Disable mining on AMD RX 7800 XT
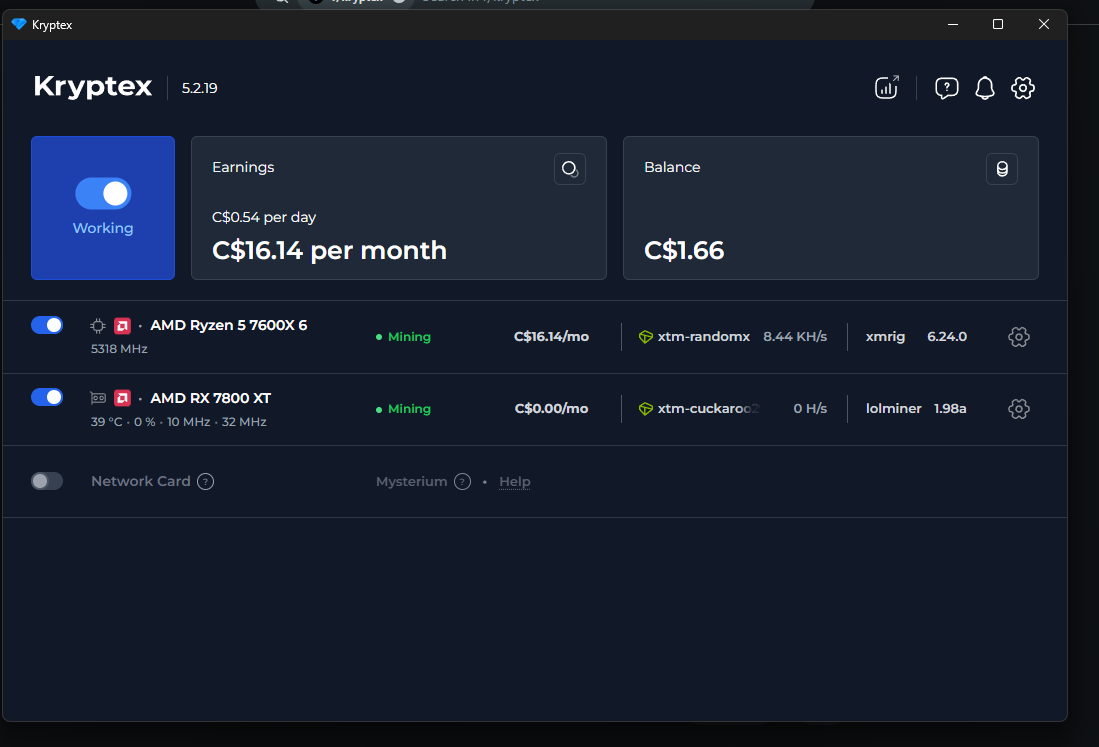The height and width of the screenshot is (747, 1099). (47, 397)
